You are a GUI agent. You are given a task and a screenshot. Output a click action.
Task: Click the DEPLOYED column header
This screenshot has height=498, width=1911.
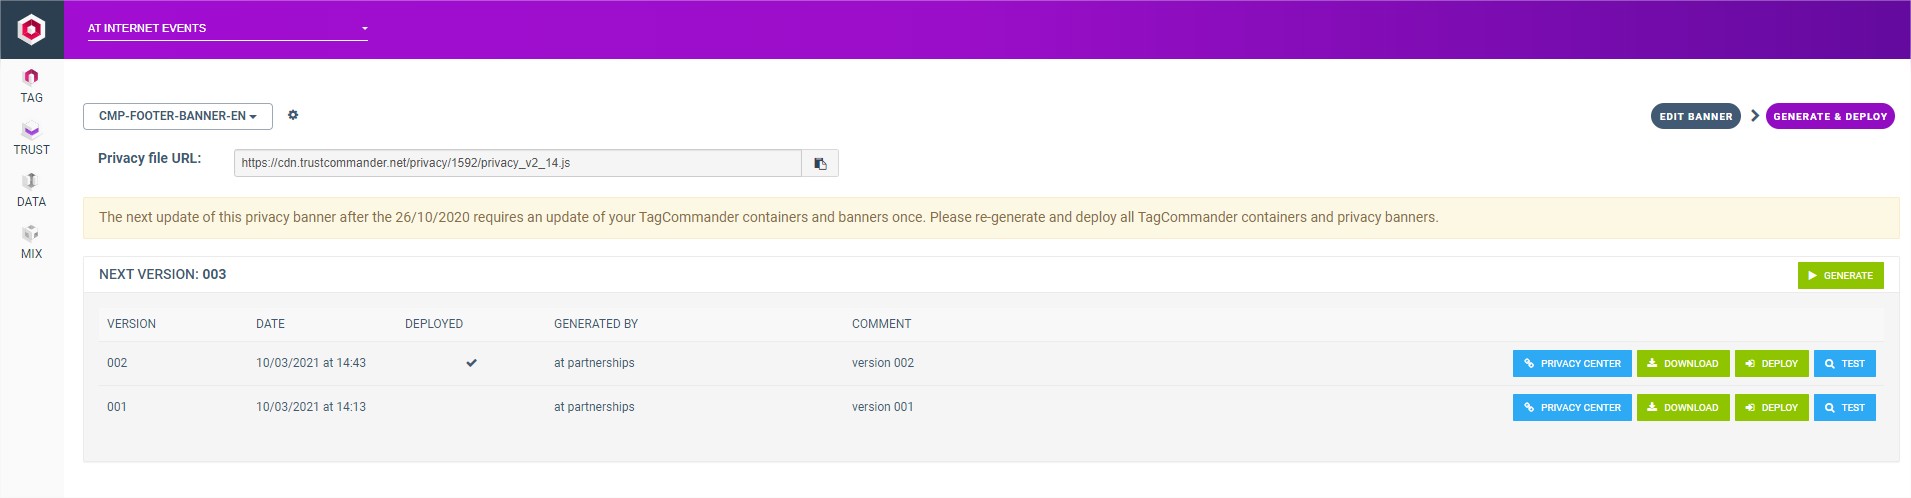click(x=434, y=324)
